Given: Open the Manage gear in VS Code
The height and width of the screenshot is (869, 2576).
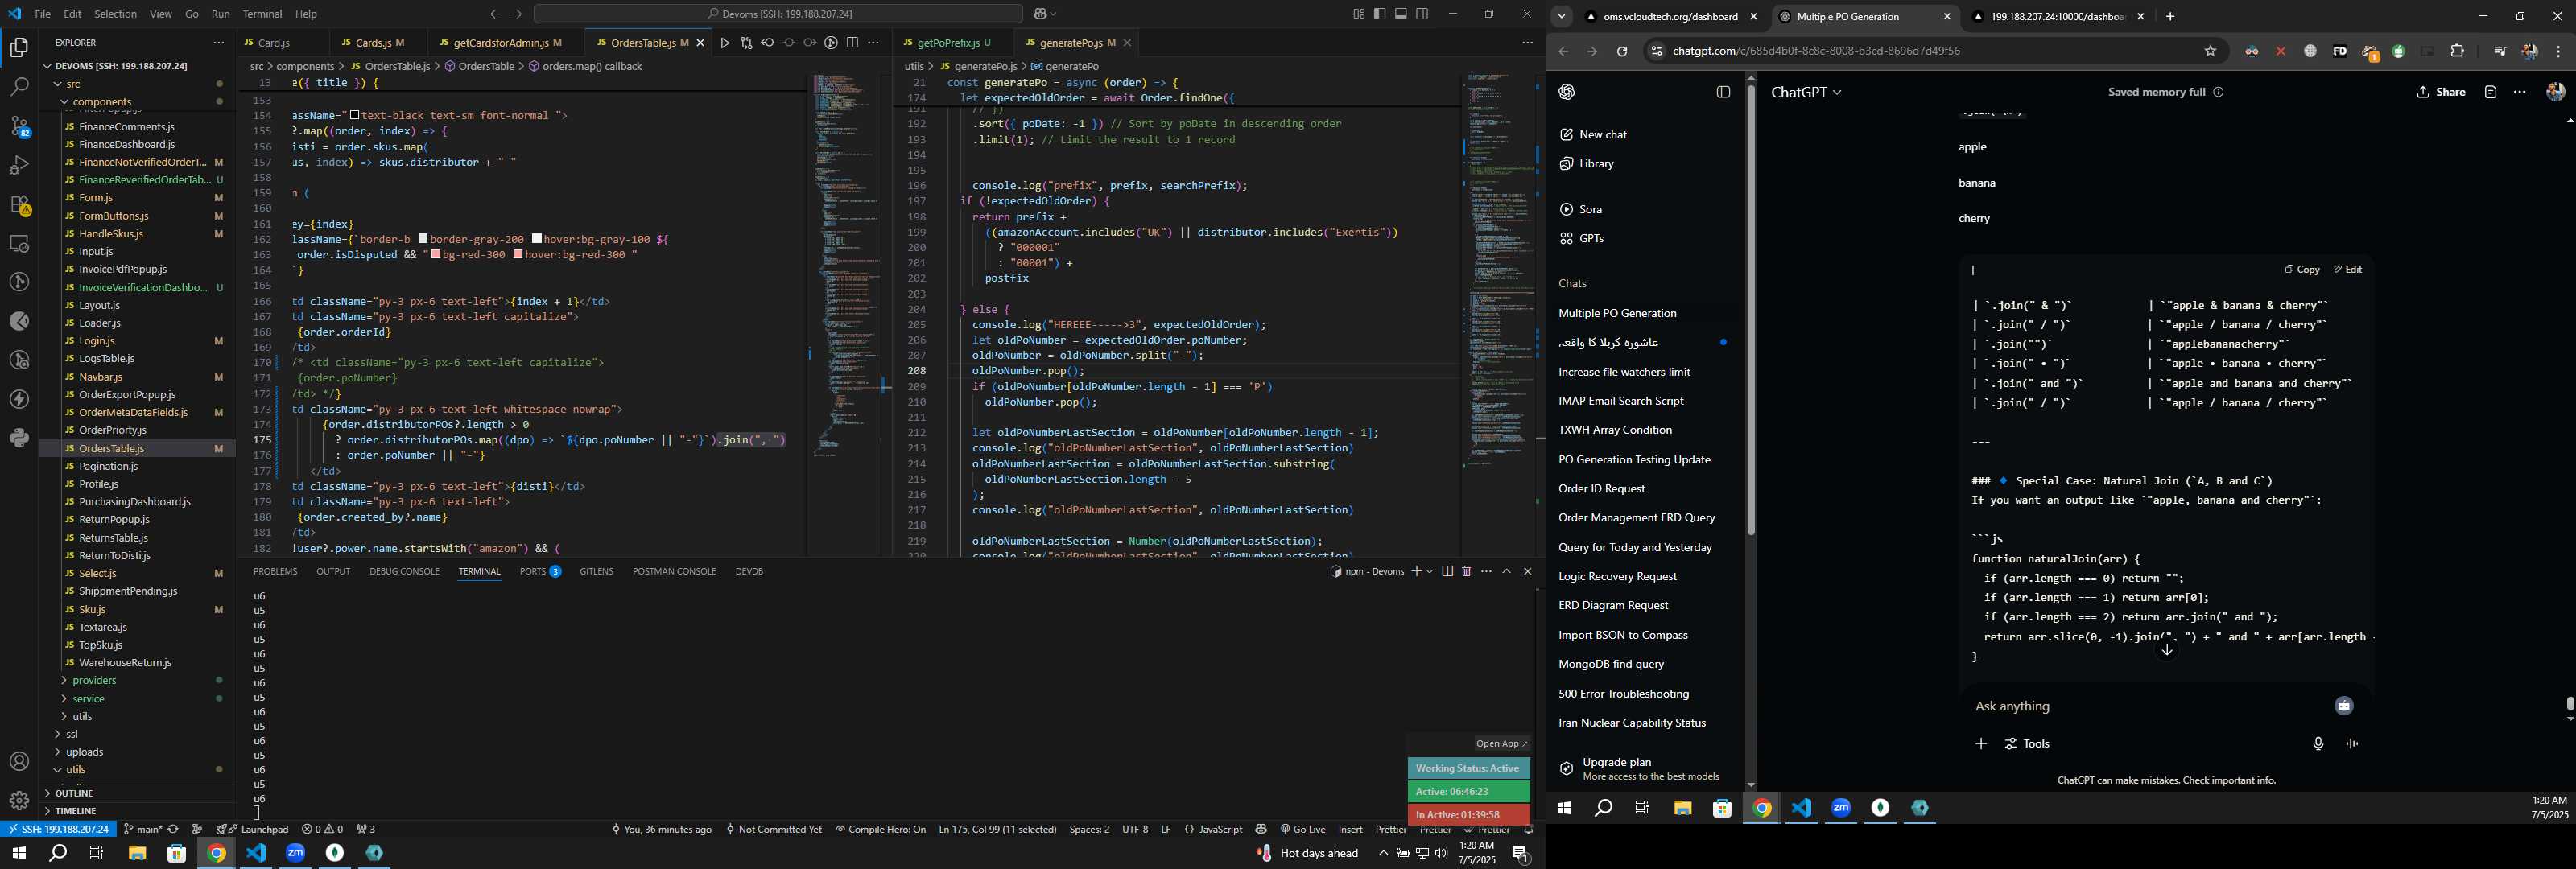Looking at the screenshot, I should pyautogui.click(x=19, y=800).
